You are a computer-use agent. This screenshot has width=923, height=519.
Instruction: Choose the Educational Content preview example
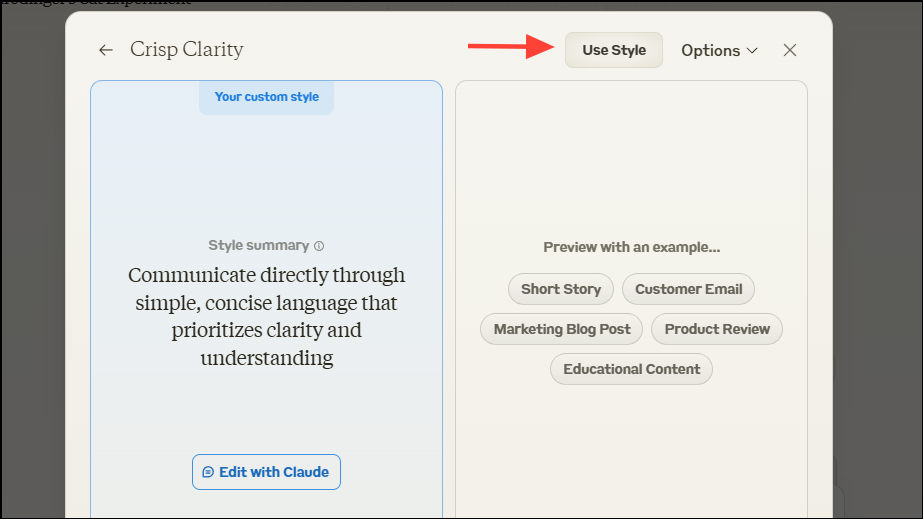click(631, 369)
